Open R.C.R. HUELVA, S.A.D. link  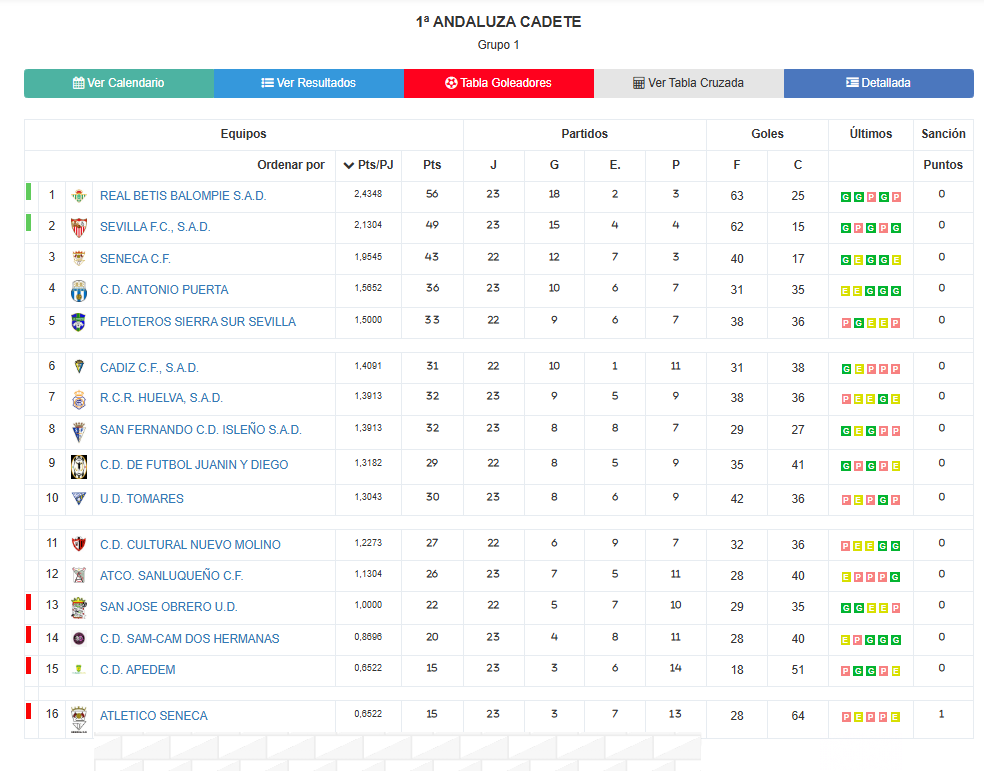tap(161, 398)
